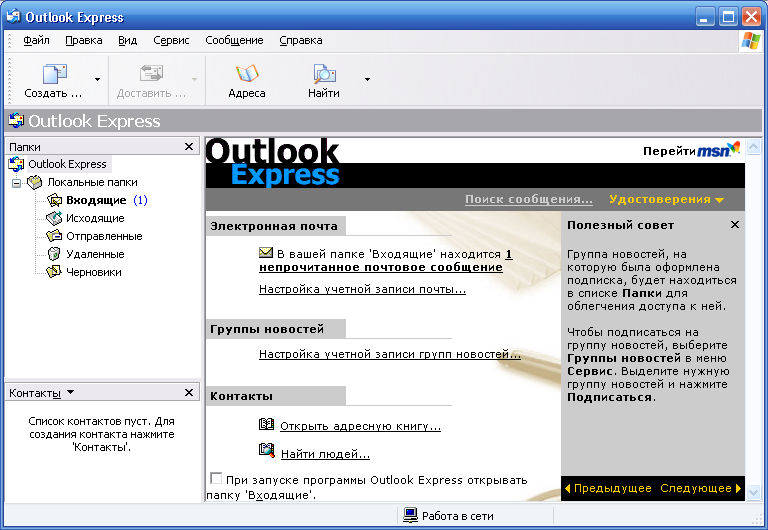Maximize the Outlook Express window

point(728,17)
